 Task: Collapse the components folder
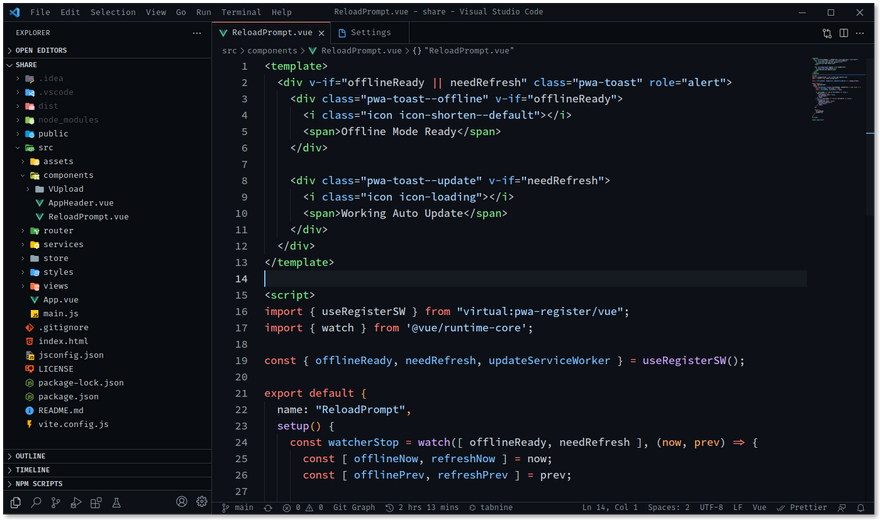coord(68,175)
